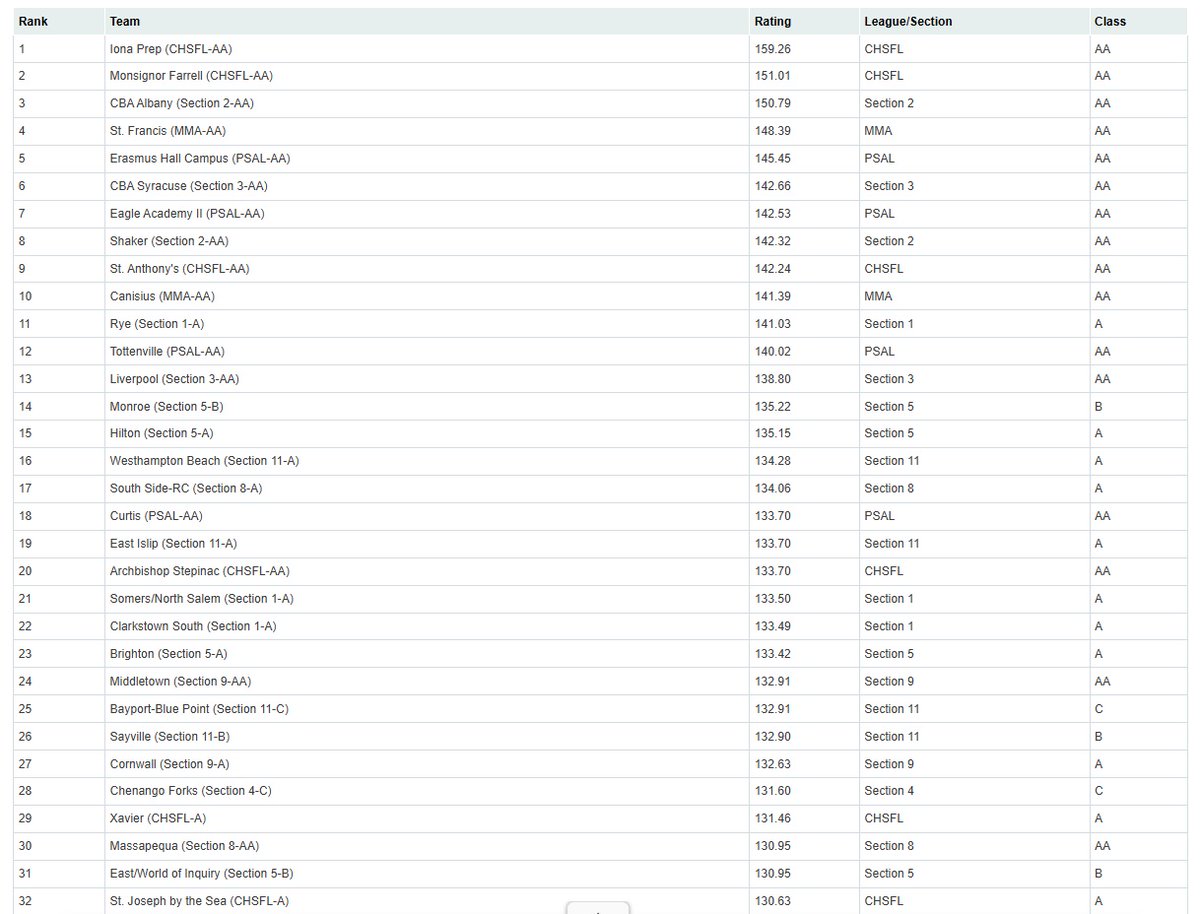1200x914 pixels.
Task: Select Bayport-Blue Point (Section 11-C) team
Action: coord(199,709)
